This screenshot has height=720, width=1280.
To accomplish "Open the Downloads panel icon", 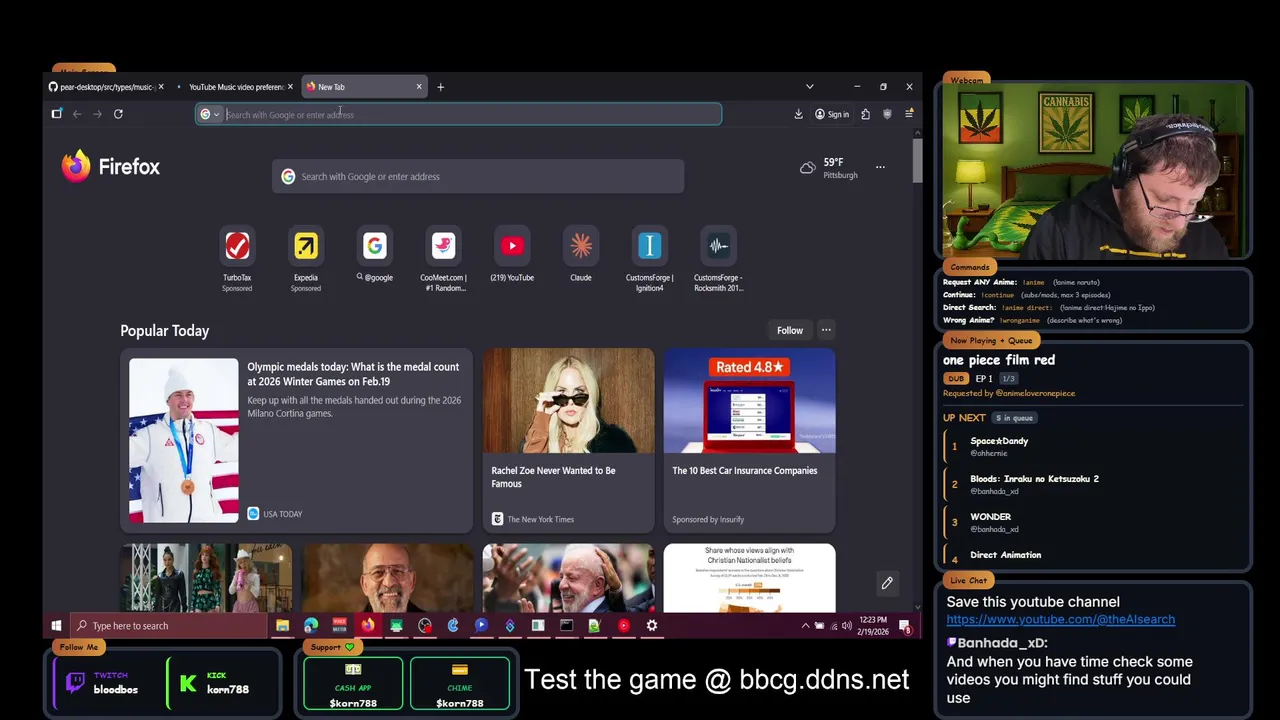I will click(798, 114).
